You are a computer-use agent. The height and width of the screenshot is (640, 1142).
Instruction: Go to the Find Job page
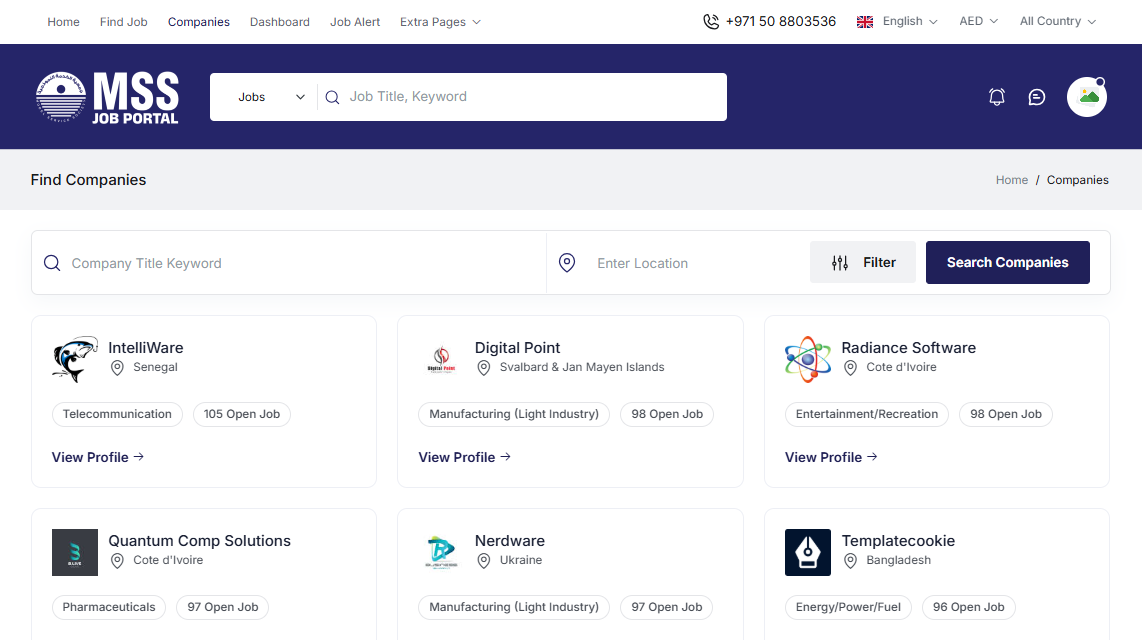[124, 22]
